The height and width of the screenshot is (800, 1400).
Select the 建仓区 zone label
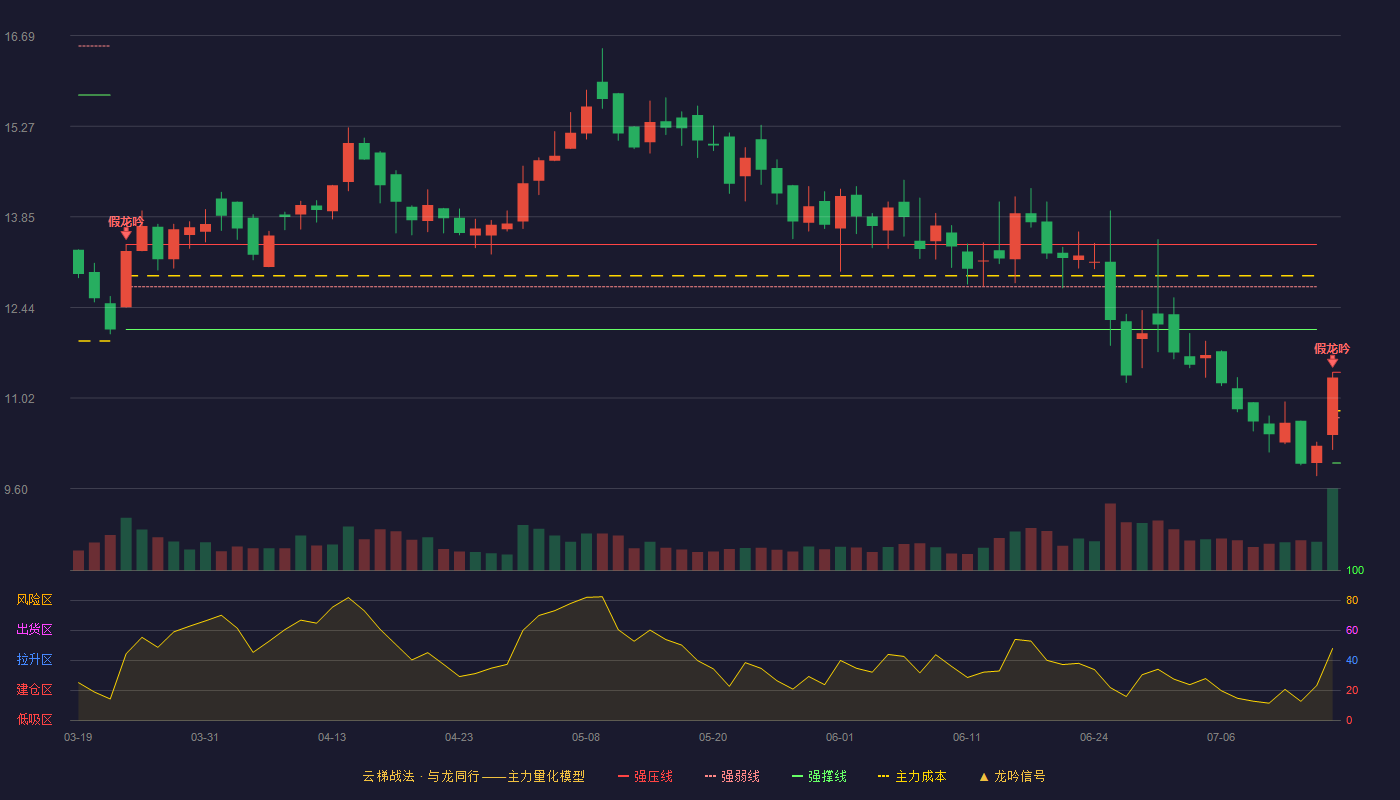point(34,690)
